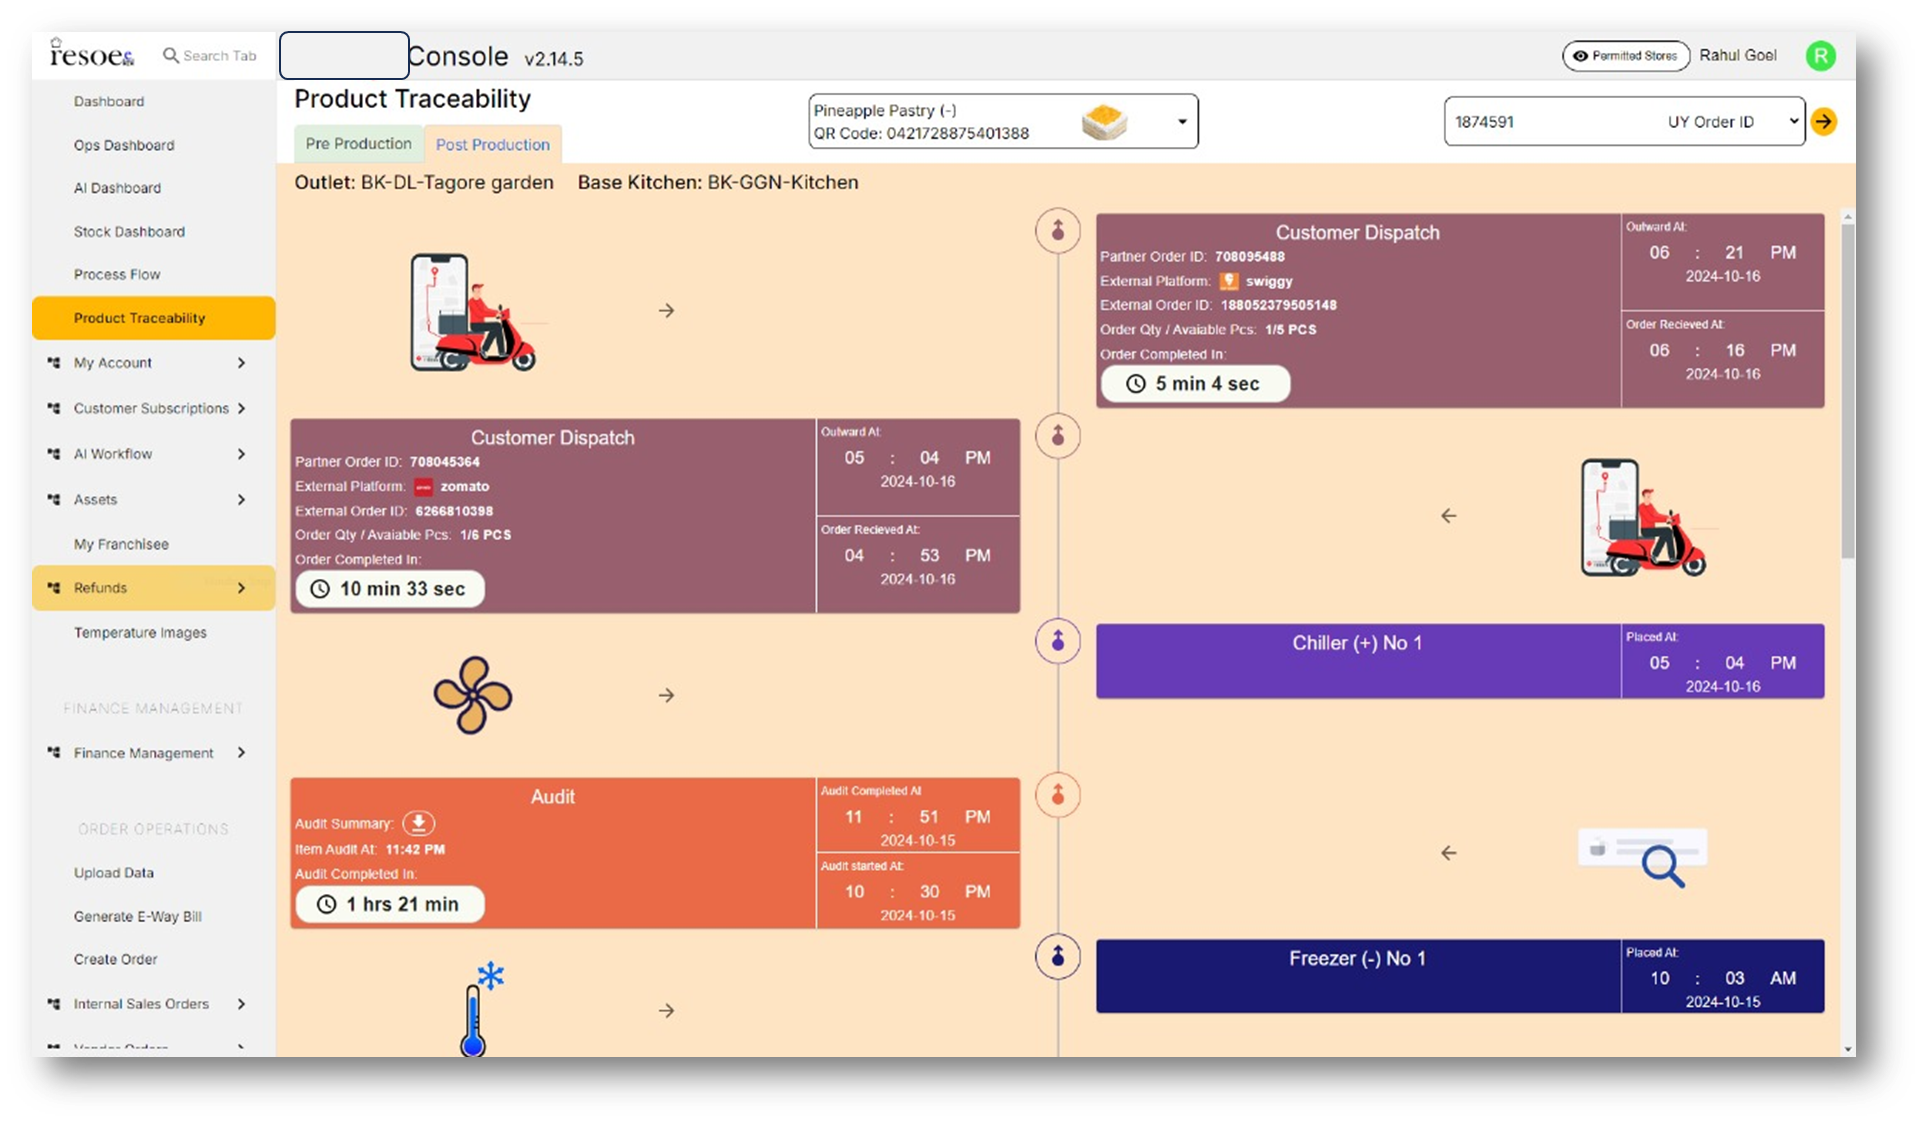Click the orange go arrow next to Order ID
The width and height of the screenshot is (1921, 1122).
pyautogui.click(x=1823, y=122)
